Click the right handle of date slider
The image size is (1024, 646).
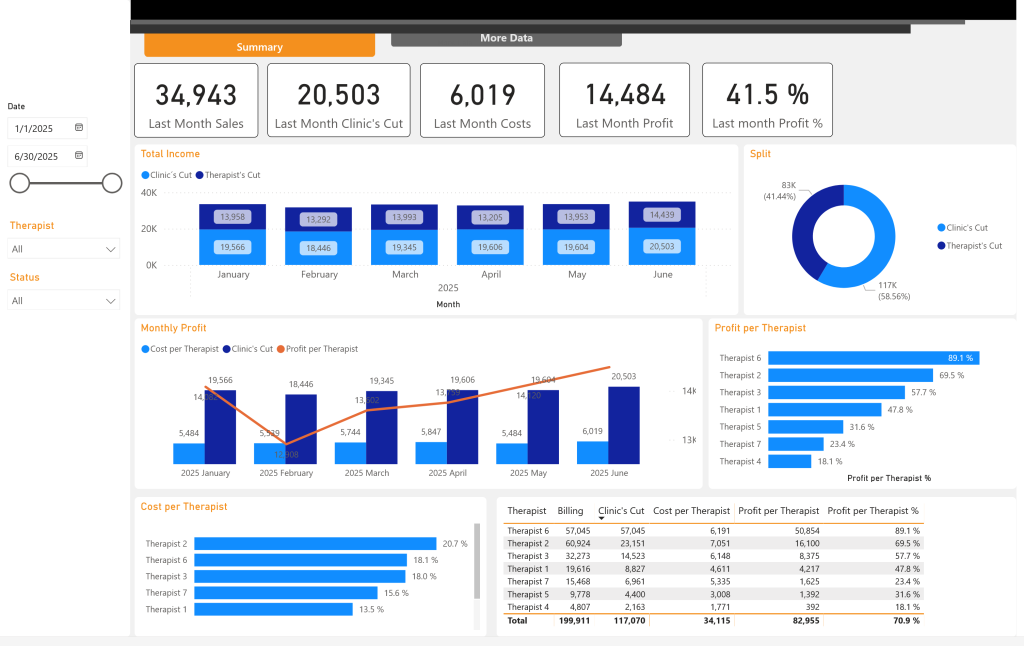tap(112, 183)
